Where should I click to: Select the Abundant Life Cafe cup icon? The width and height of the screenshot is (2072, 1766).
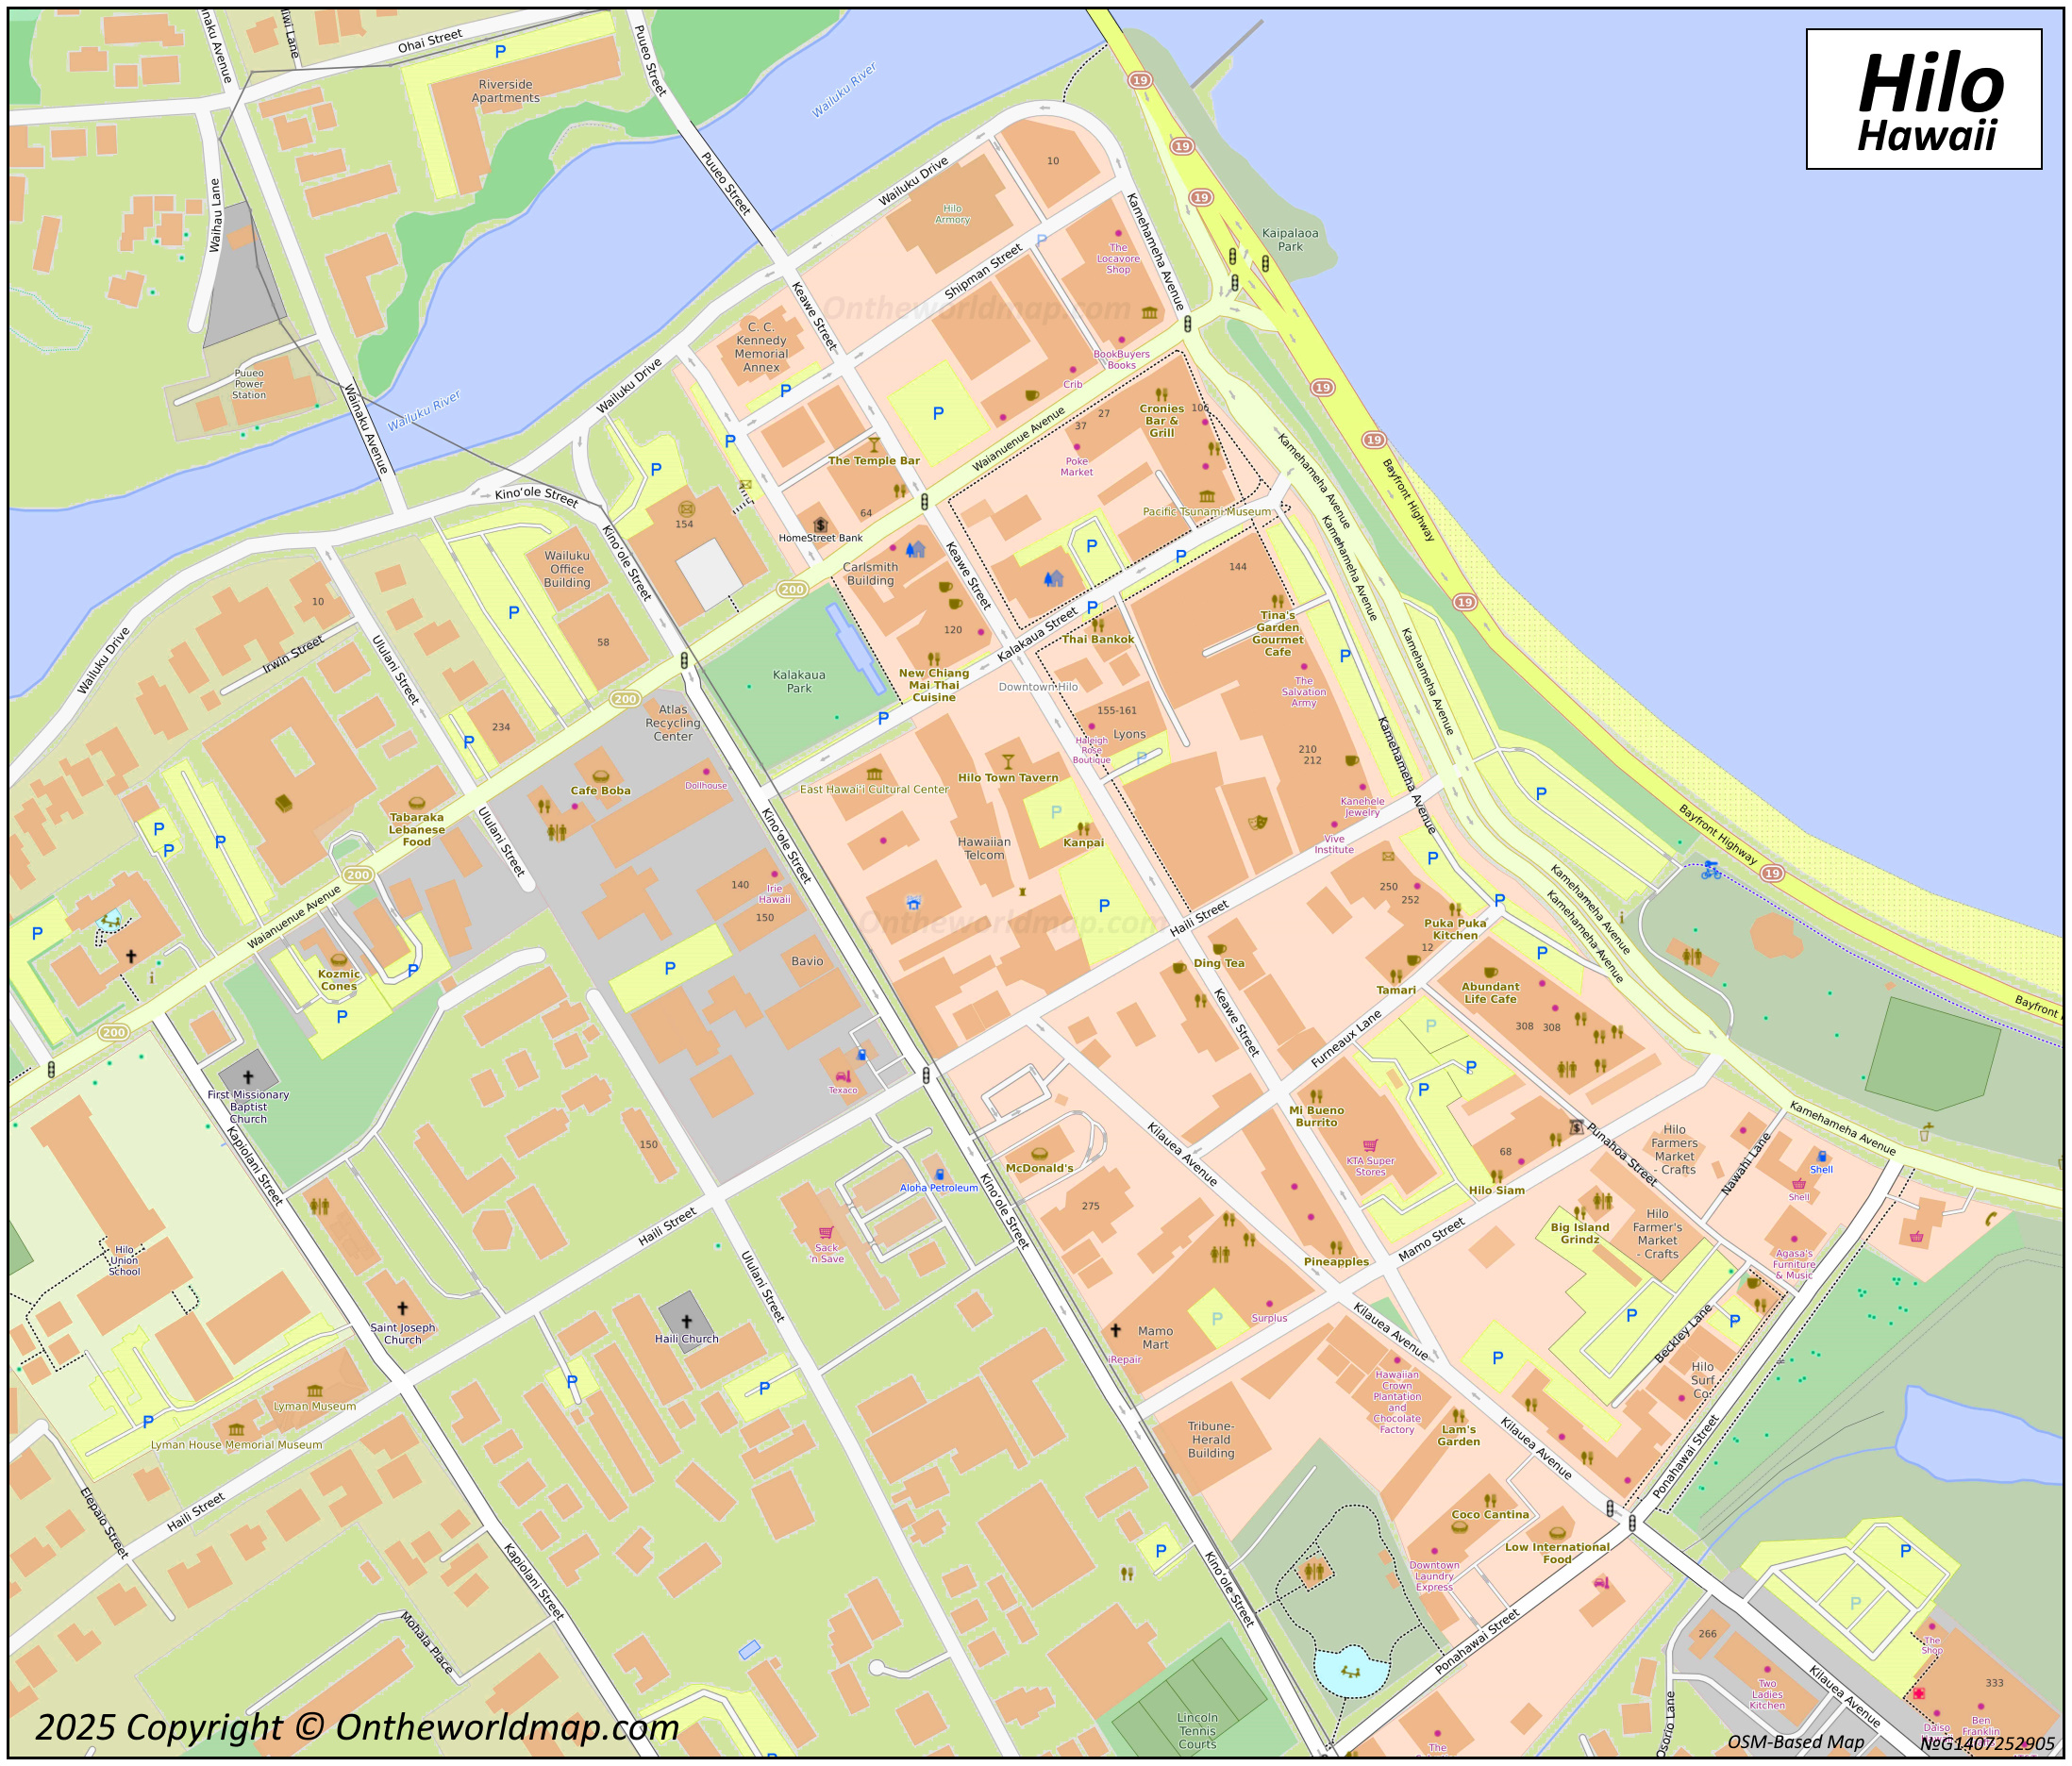(x=1490, y=972)
